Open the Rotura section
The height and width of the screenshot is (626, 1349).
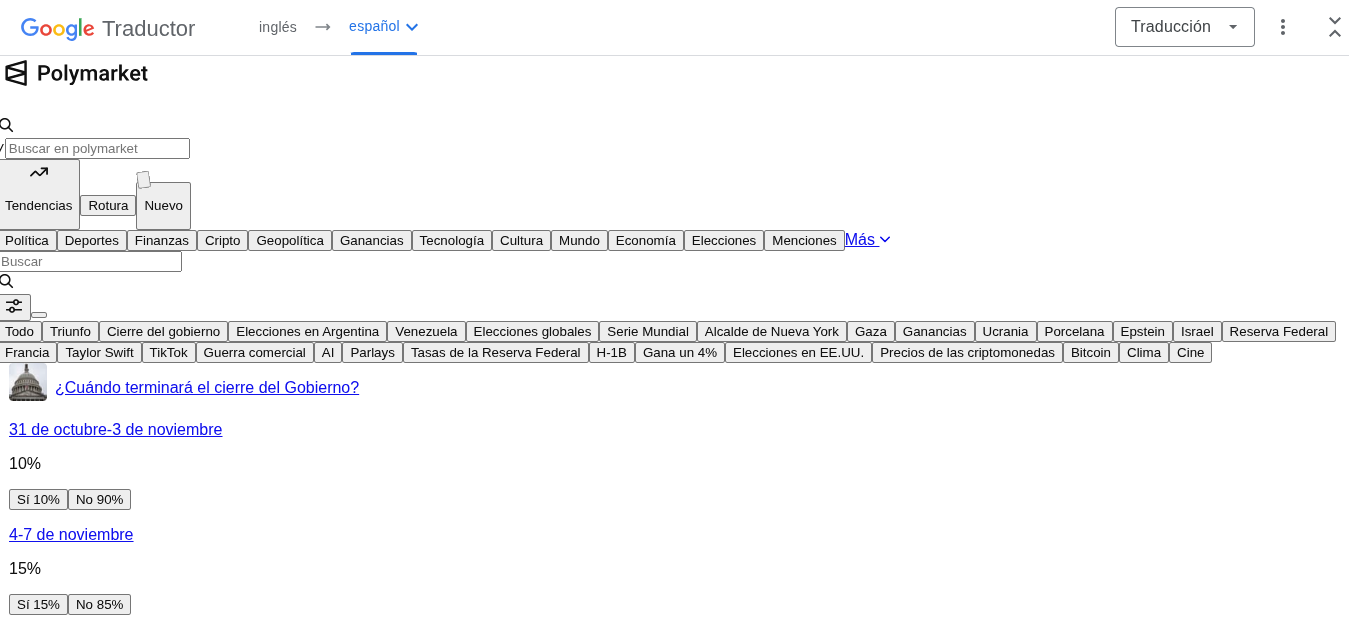pos(108,205)
